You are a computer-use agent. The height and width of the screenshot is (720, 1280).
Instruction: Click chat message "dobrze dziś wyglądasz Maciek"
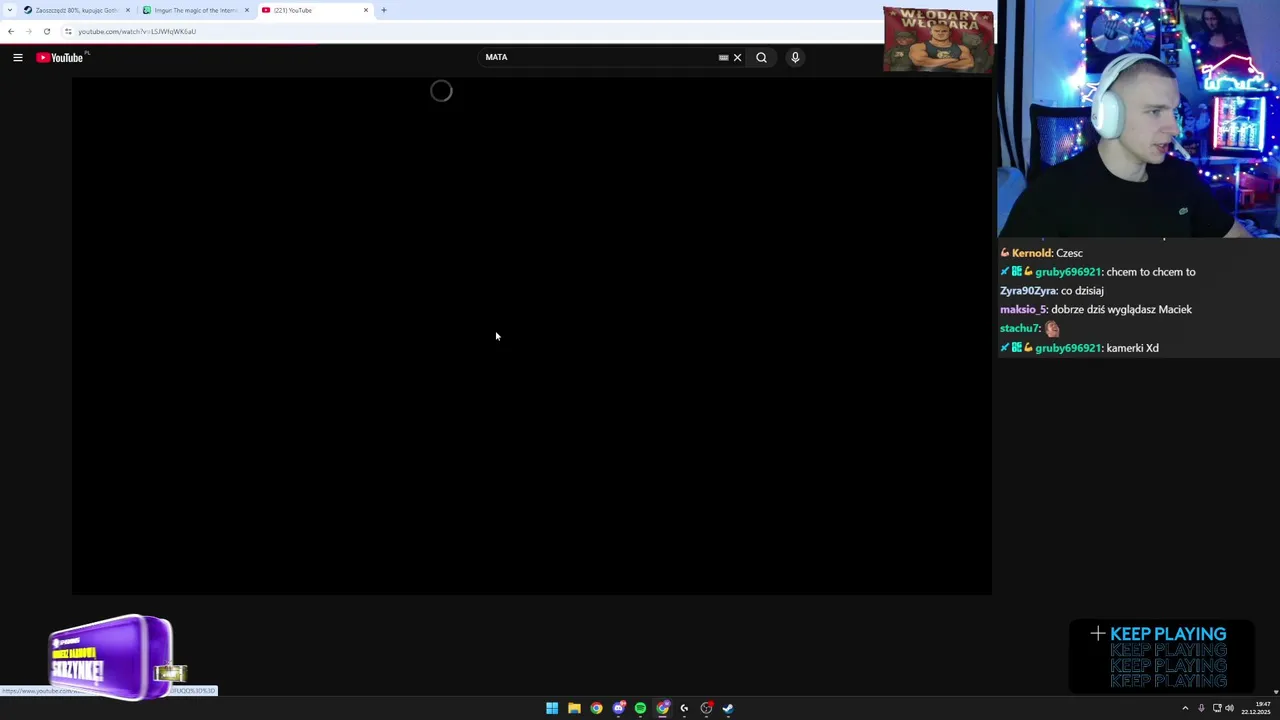coord(1122,310)
